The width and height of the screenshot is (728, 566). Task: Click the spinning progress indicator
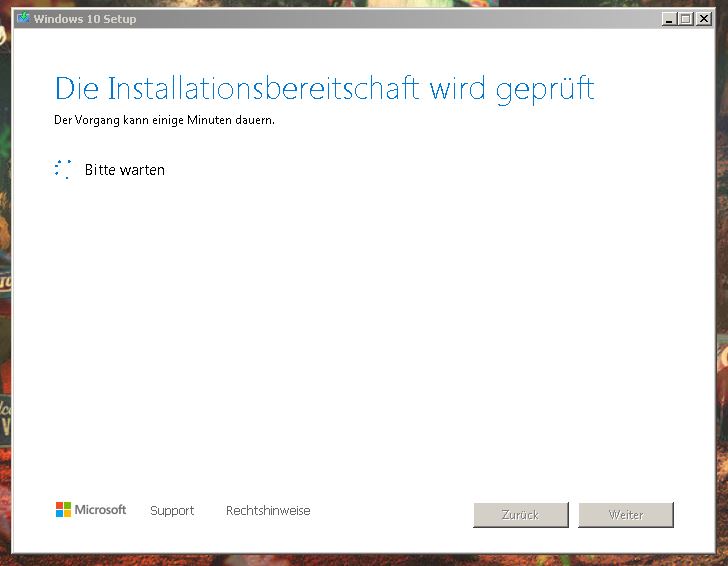[x=63, y=169]
